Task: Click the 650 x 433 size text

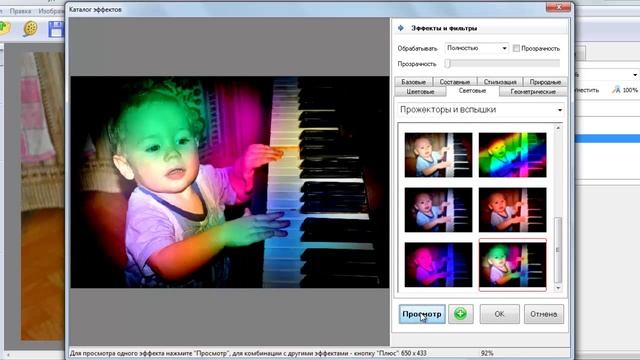Action: pyautogui.click(x=415, y=353)
